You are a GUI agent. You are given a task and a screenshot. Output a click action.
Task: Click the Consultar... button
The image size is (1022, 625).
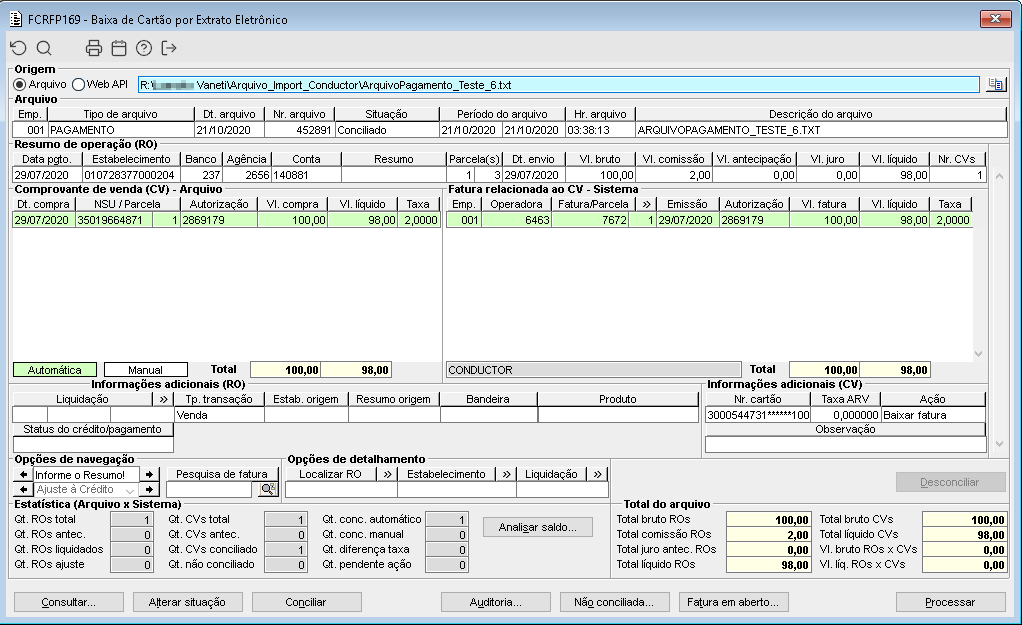68,602
